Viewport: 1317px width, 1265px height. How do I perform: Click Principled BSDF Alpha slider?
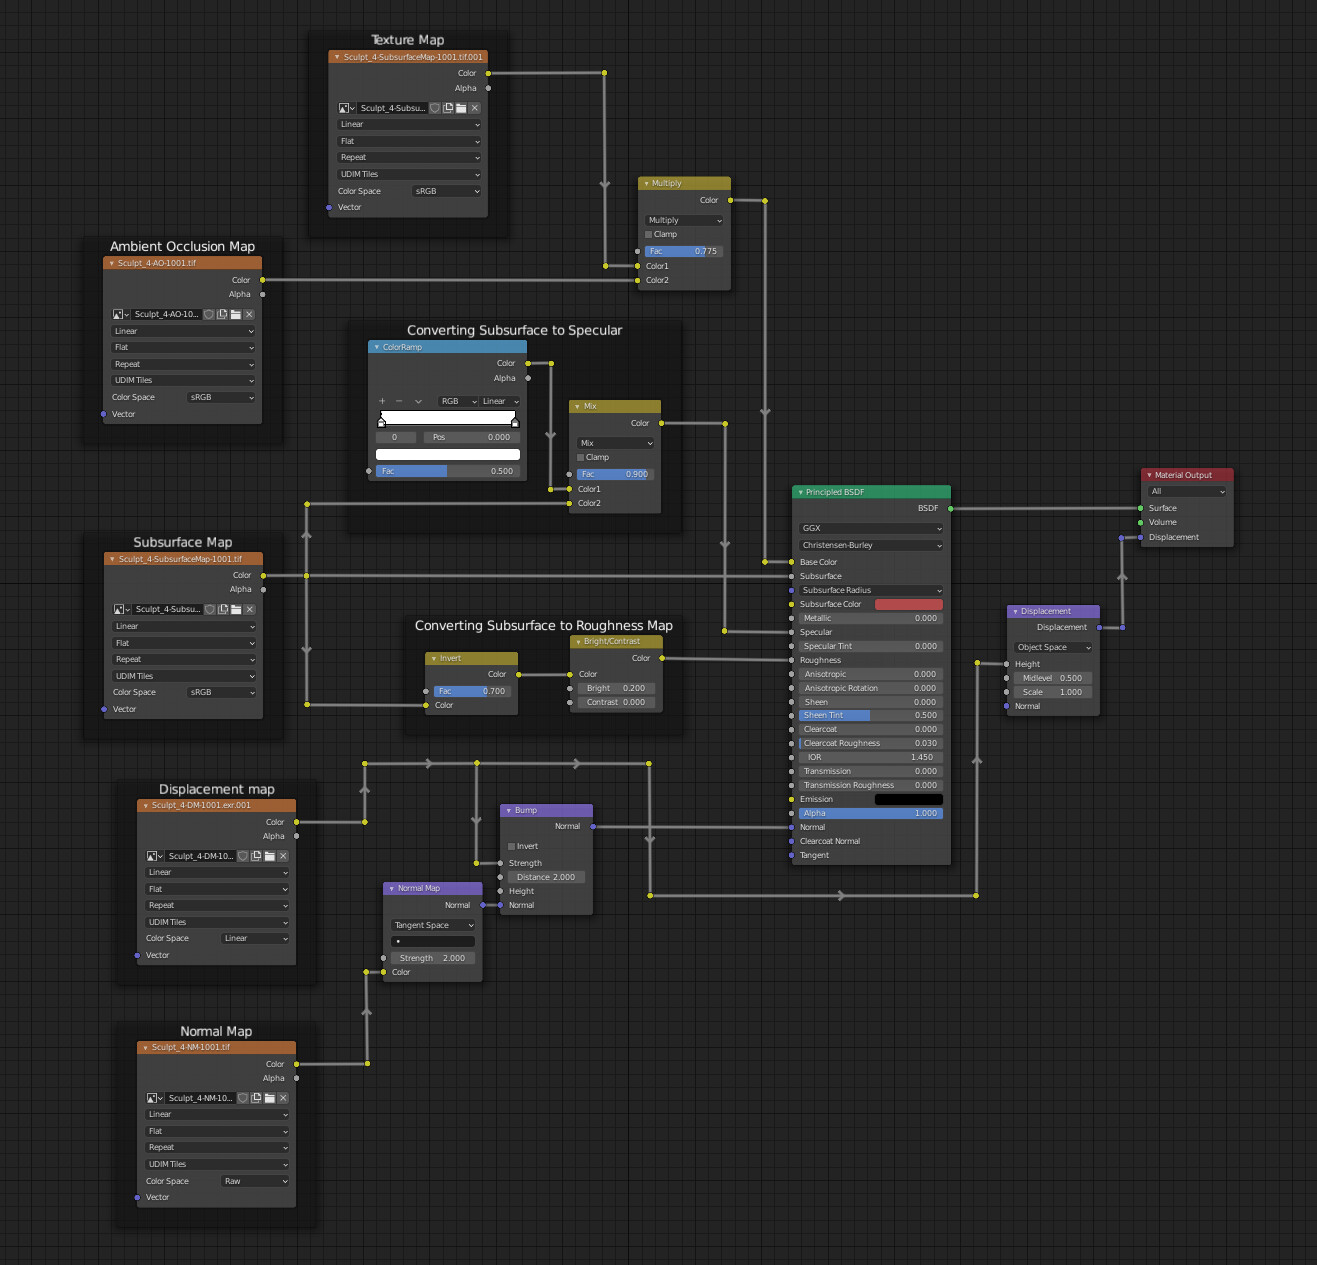coord(871,813)
